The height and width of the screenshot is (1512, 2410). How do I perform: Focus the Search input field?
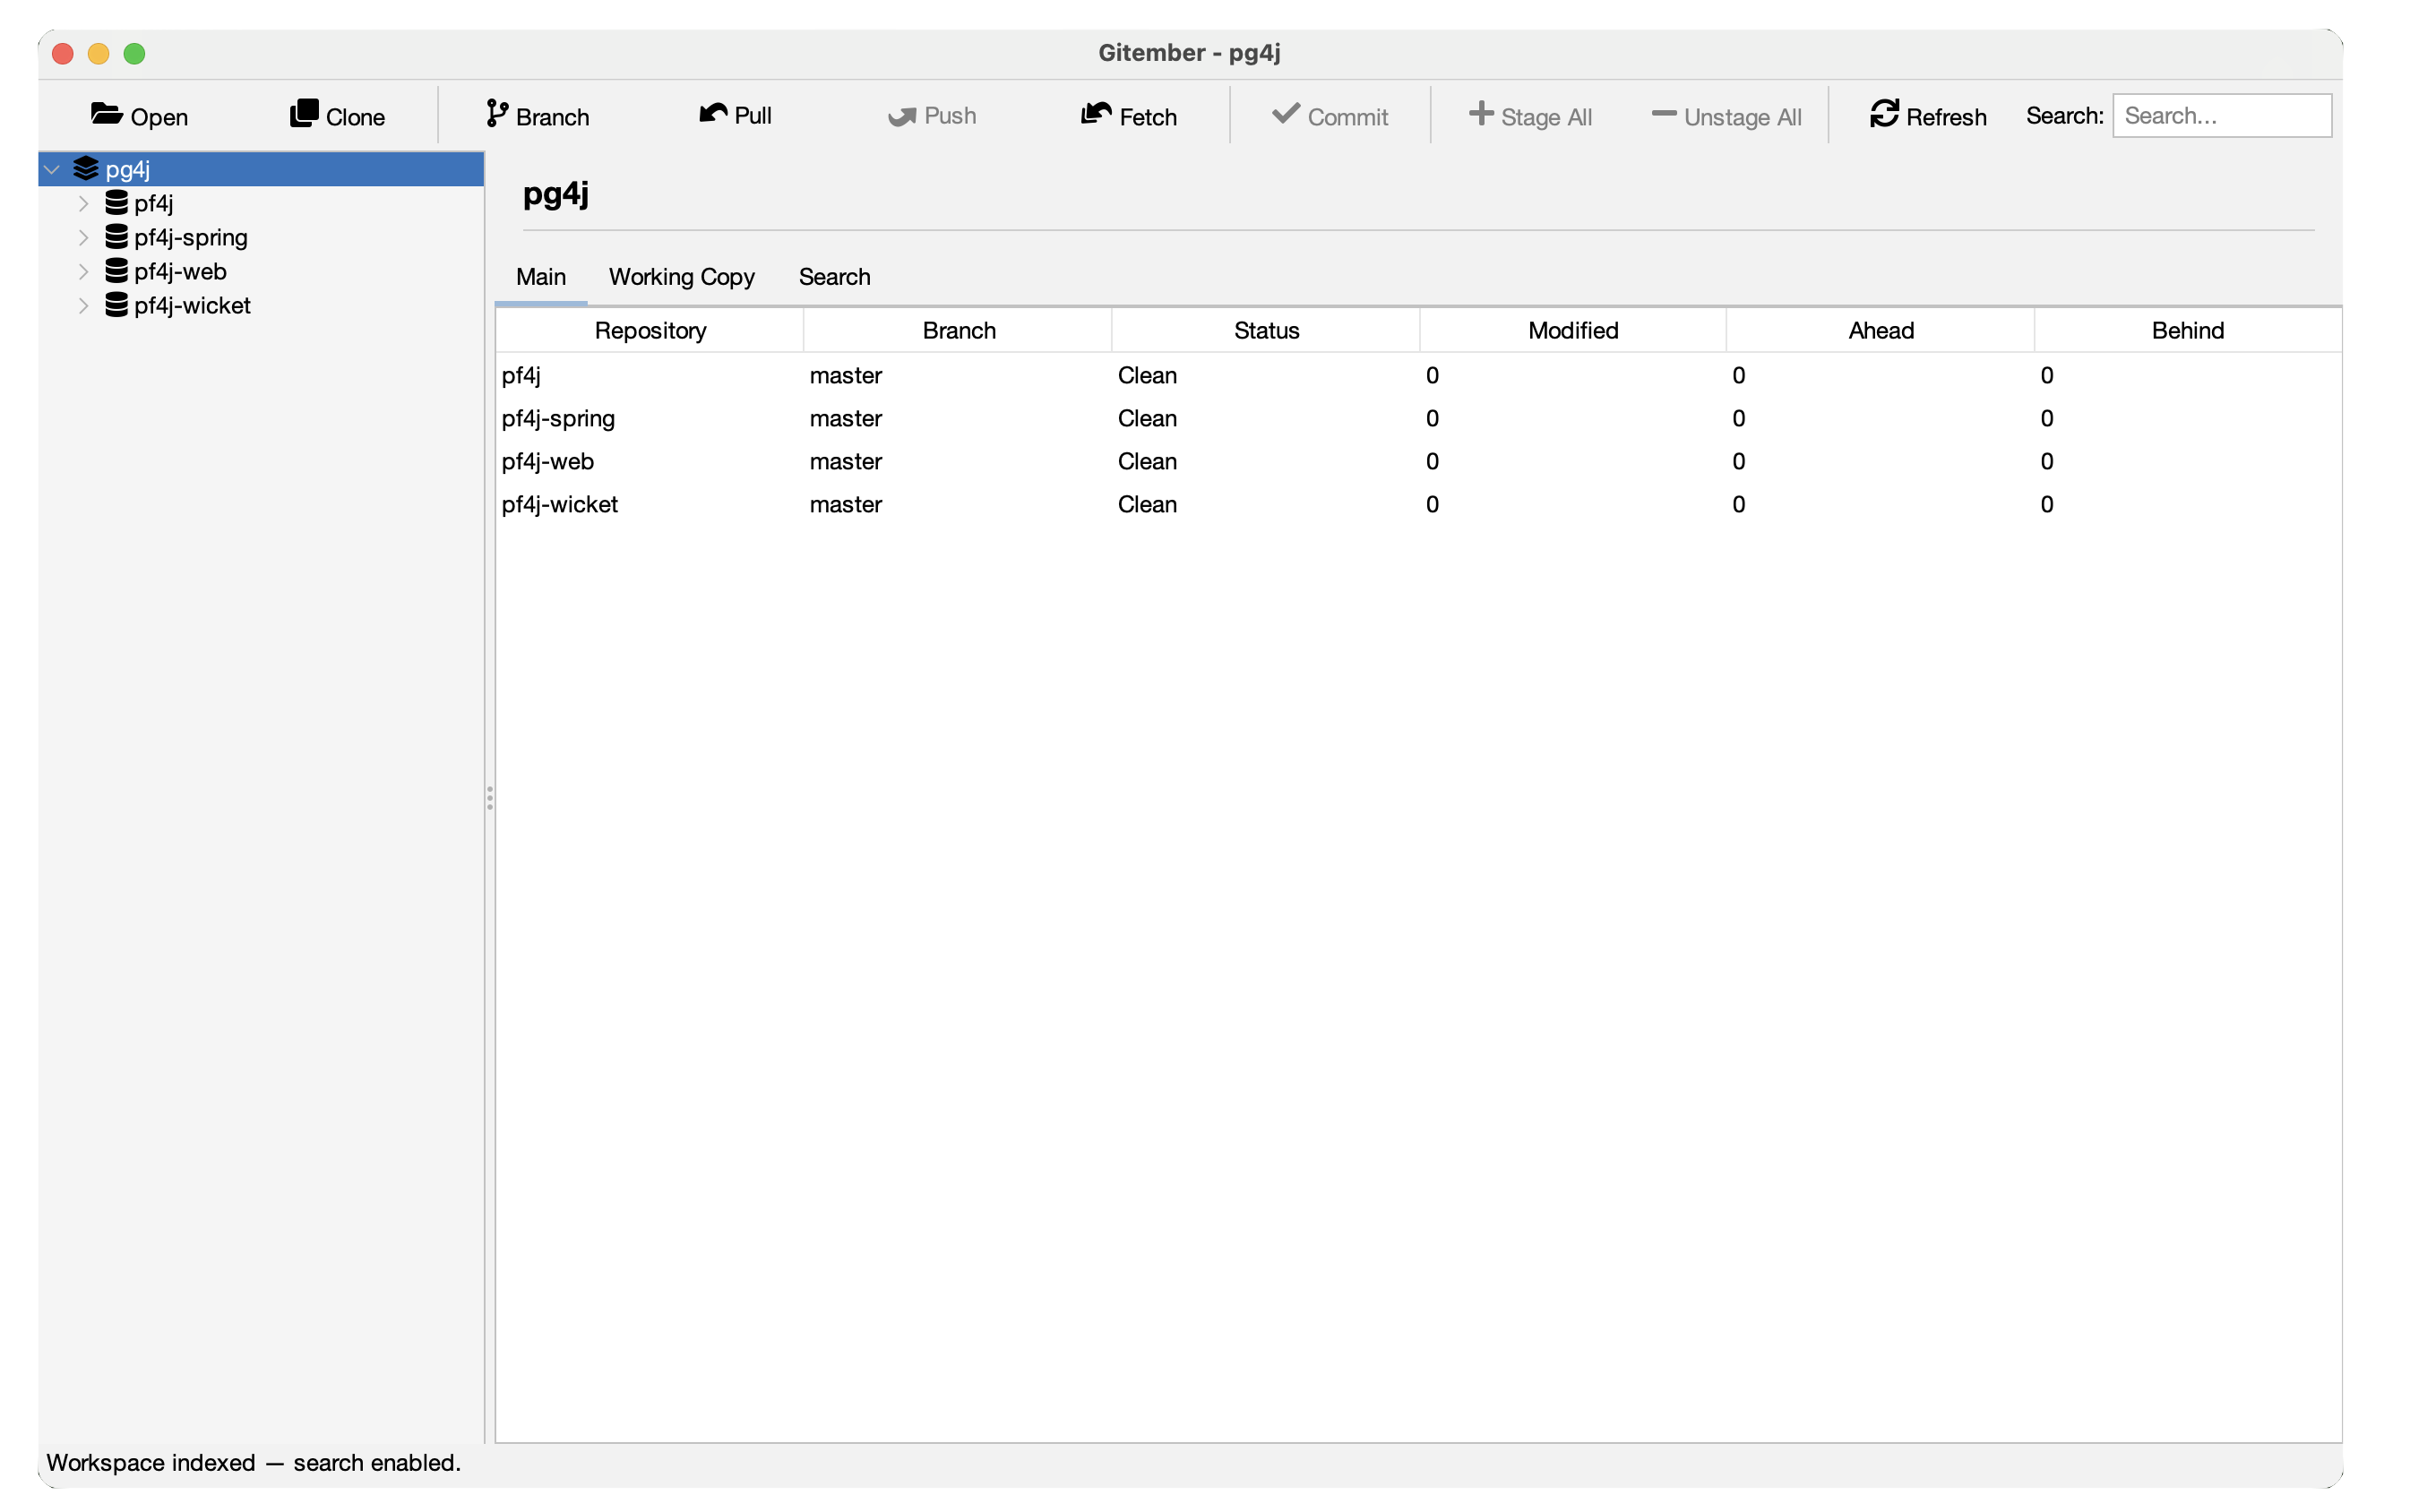[2222, 115]
